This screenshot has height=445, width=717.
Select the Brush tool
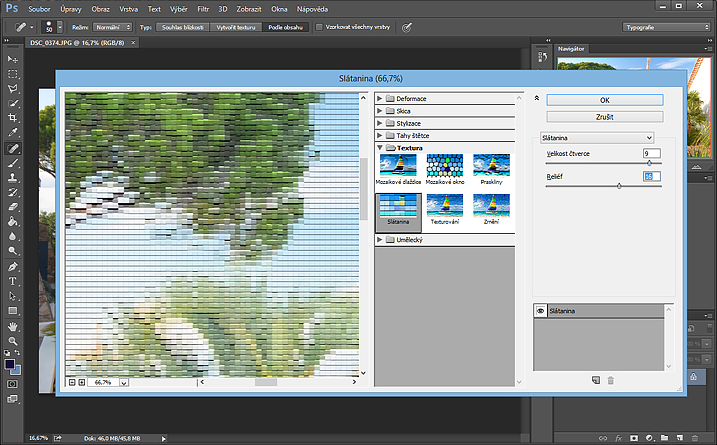click(12, 163)
